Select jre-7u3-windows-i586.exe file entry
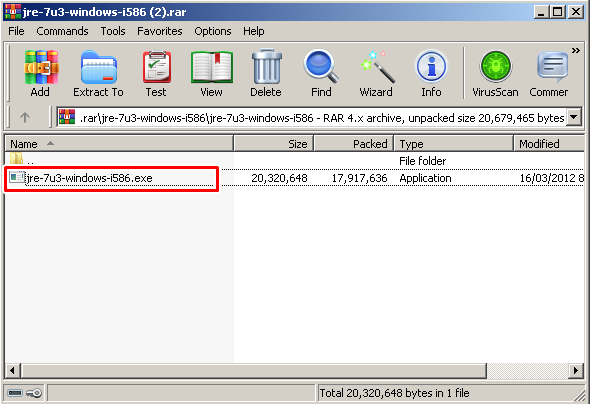Screen dimensions: 590x404 [x=111, y=178]
